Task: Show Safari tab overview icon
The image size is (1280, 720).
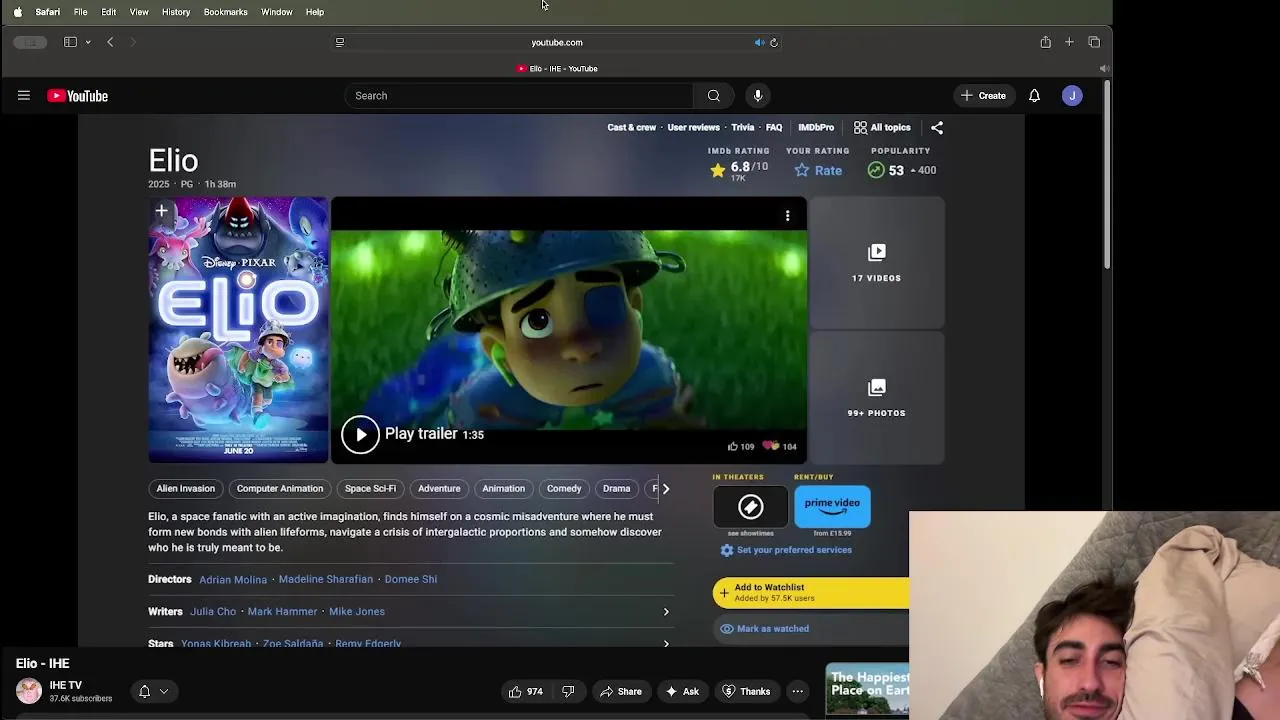Action: 1094,42
